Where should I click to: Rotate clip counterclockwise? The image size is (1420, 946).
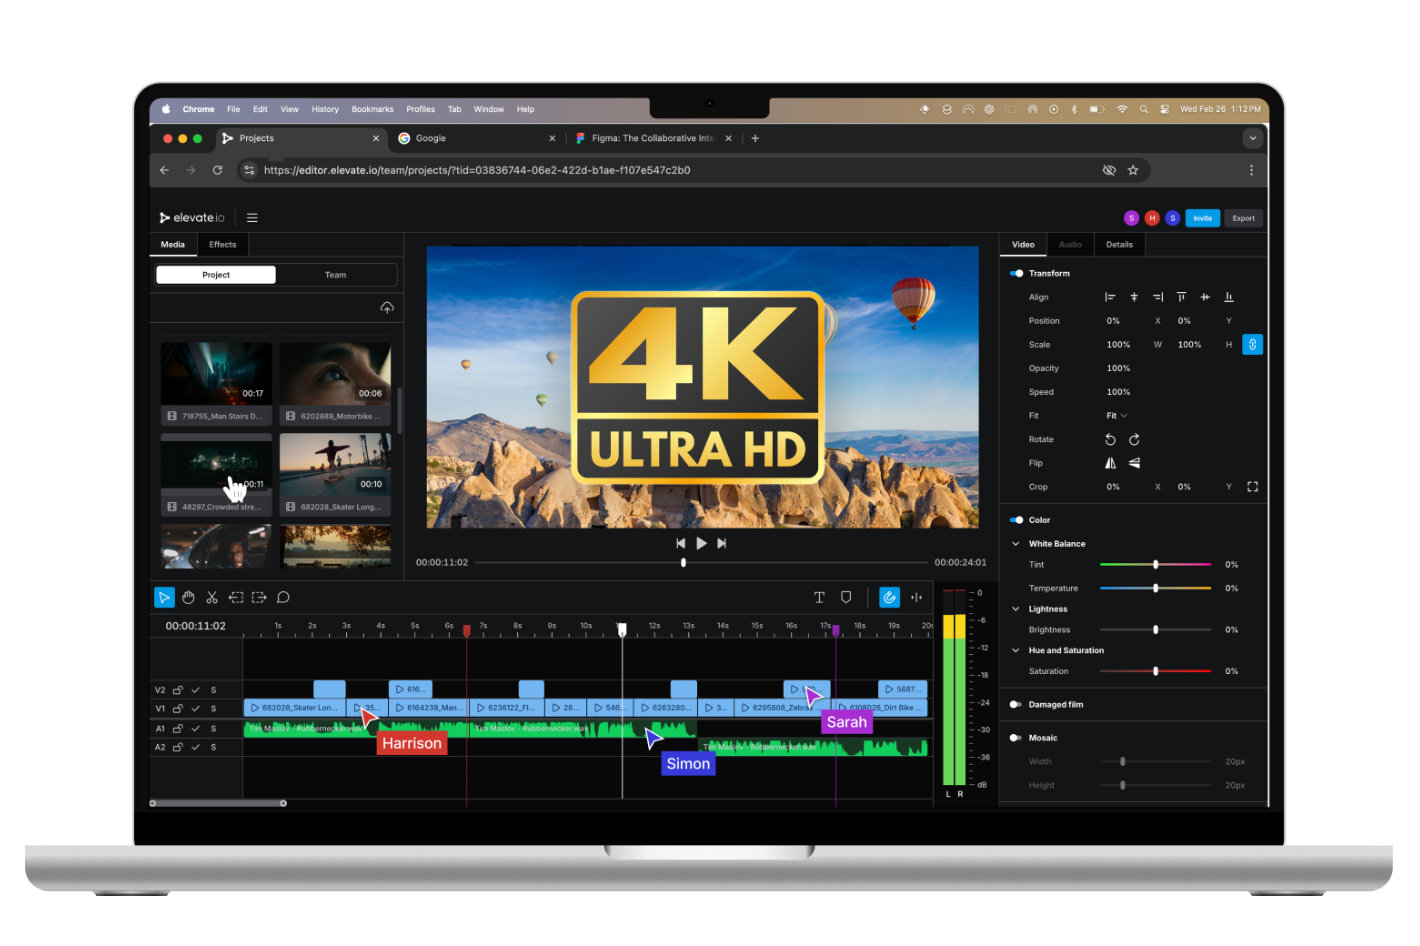(1110, 440)
